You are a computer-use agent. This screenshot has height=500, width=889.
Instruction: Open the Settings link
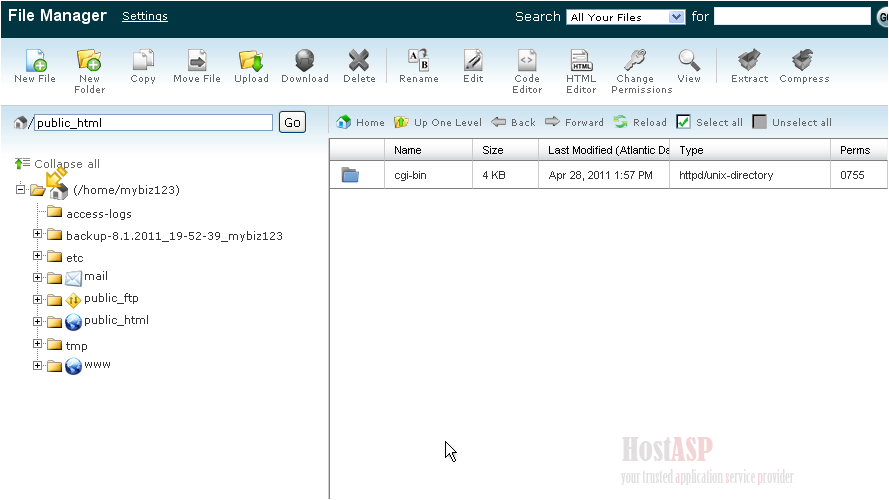(x=145, y=16)
